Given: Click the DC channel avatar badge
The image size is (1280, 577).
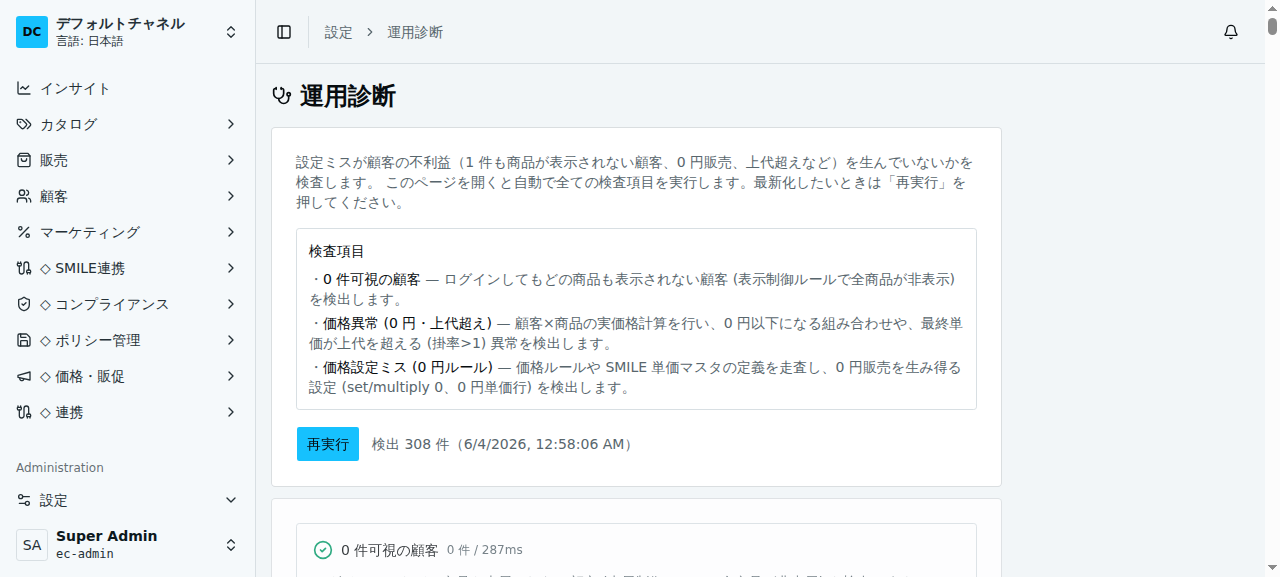Looking at the screenshot, I should (32, 32).
